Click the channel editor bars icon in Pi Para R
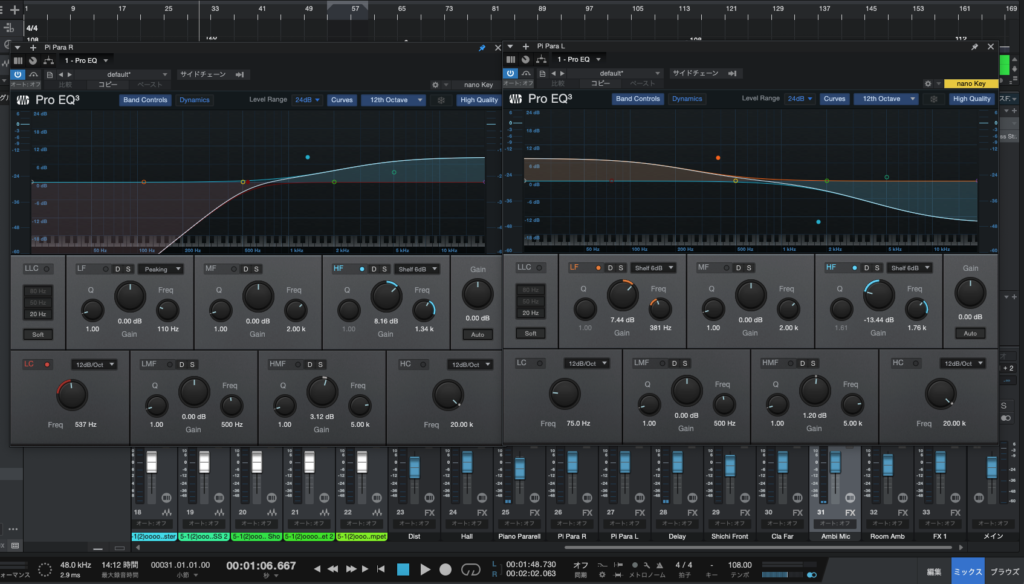Screen dimensions: 1024x584 coord(18,60)
